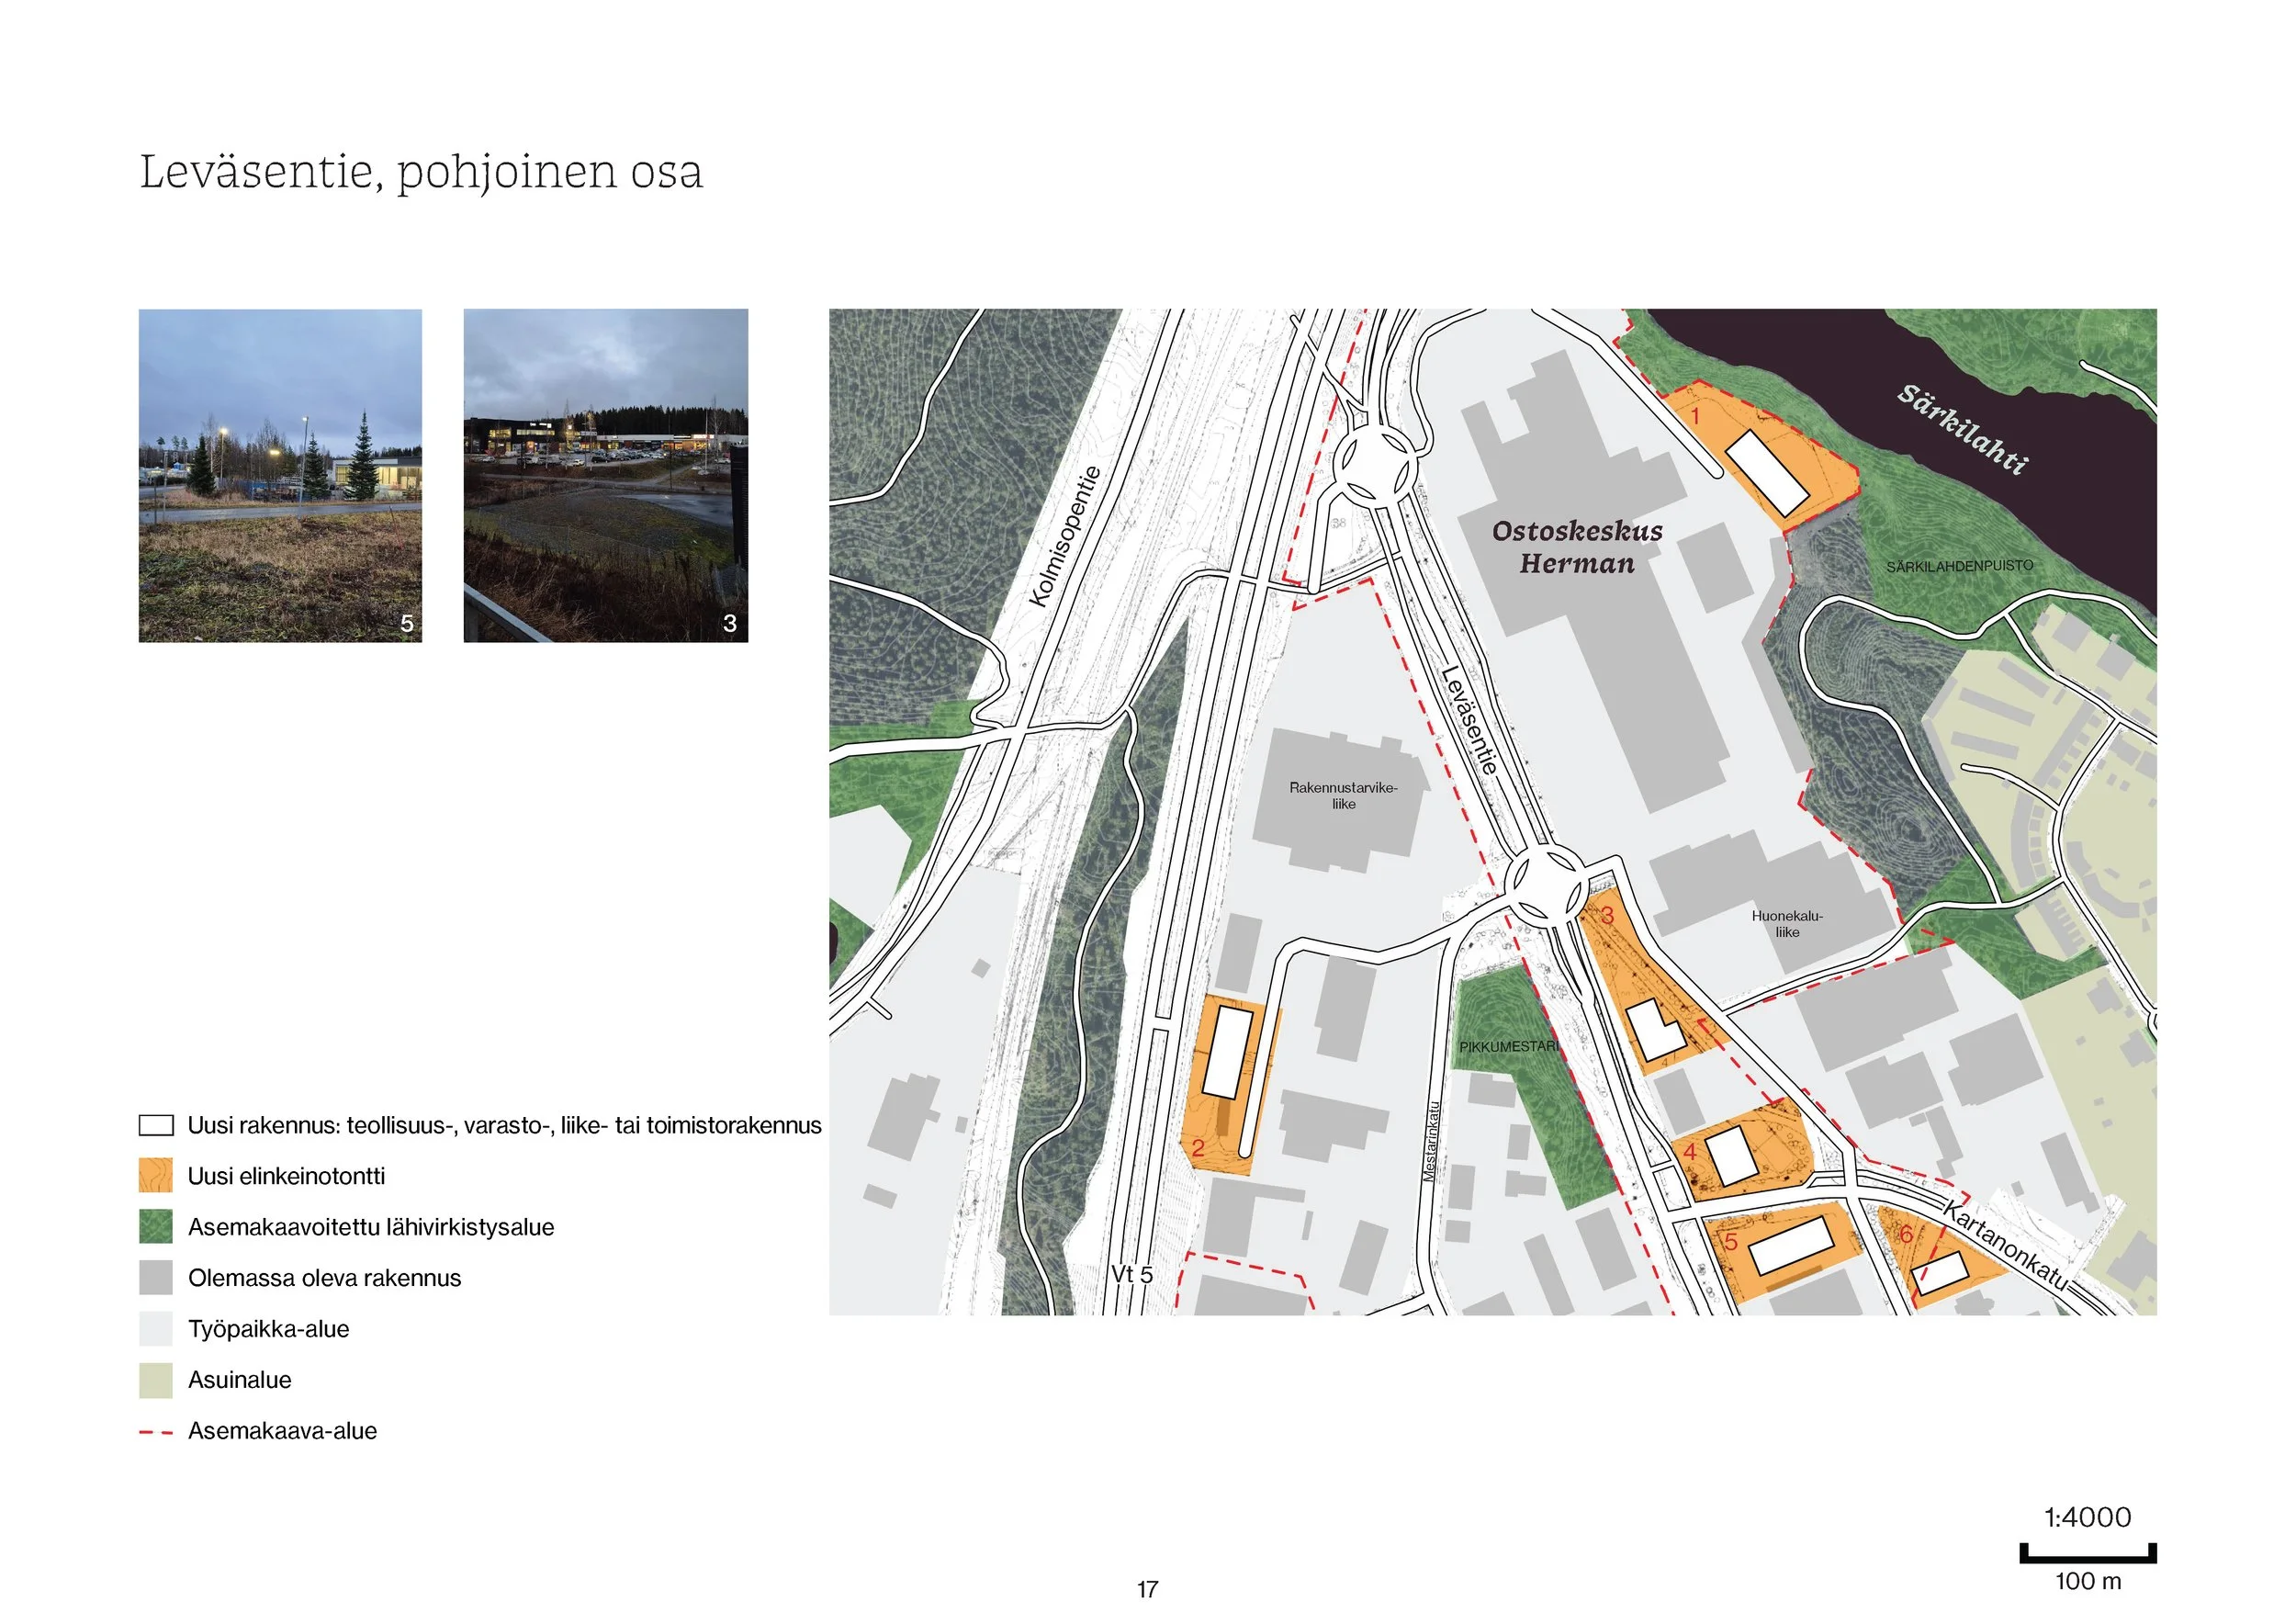
Task: Open details for the Huonekaluliike building
Action: [x=1788, y=925]
